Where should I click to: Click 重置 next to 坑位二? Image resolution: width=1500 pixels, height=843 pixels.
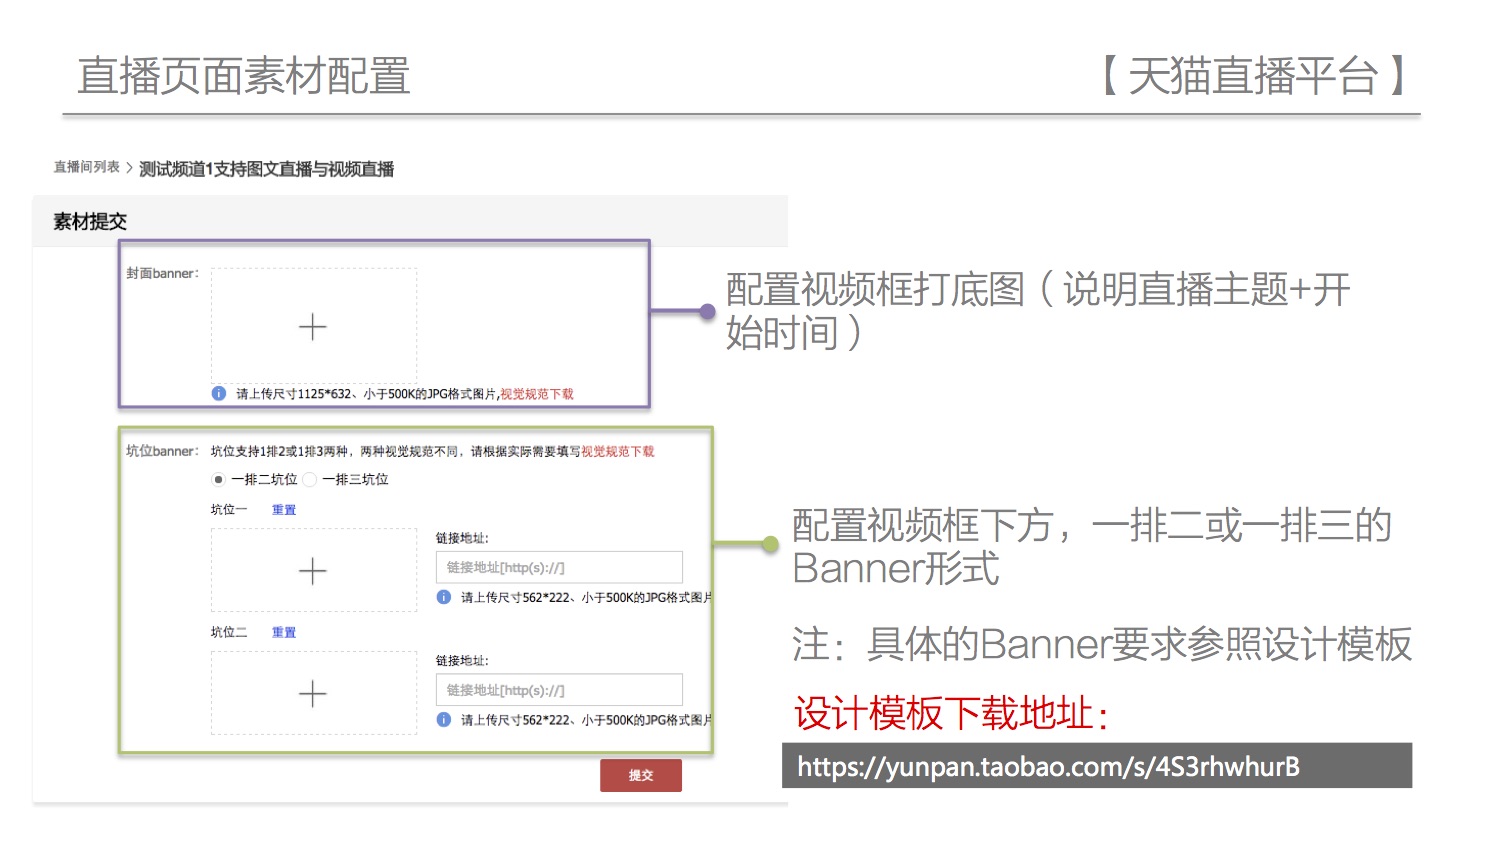284,632
